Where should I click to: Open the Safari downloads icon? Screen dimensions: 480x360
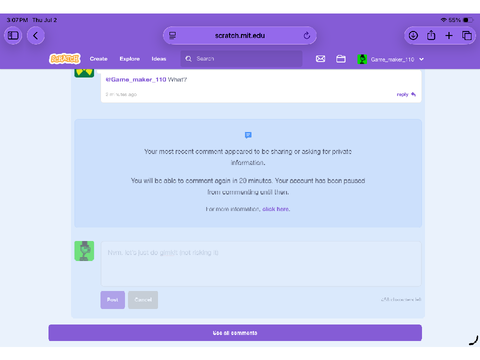pyautogui.click(x=413, y=35)
